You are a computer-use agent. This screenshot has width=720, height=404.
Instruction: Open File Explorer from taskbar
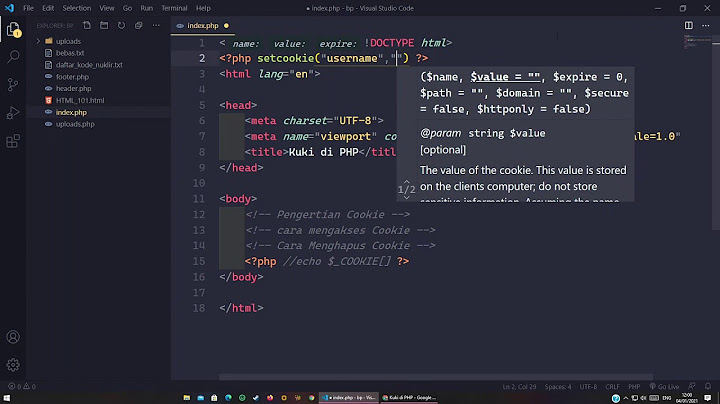pos(186,398)
